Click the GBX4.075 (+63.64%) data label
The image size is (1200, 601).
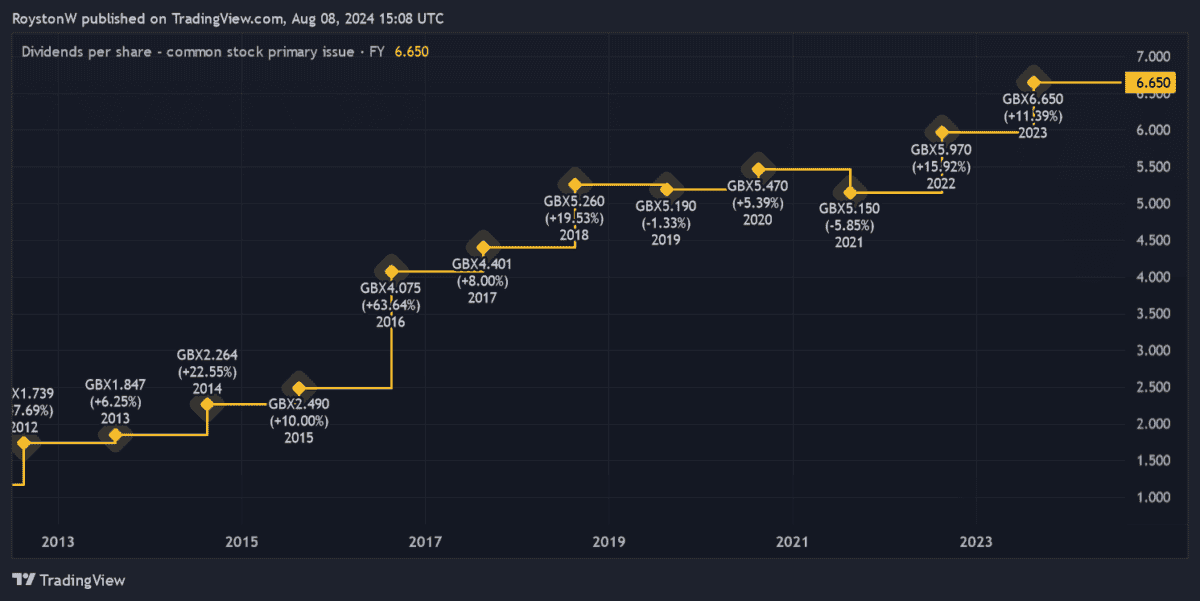[x=391, y=297]
